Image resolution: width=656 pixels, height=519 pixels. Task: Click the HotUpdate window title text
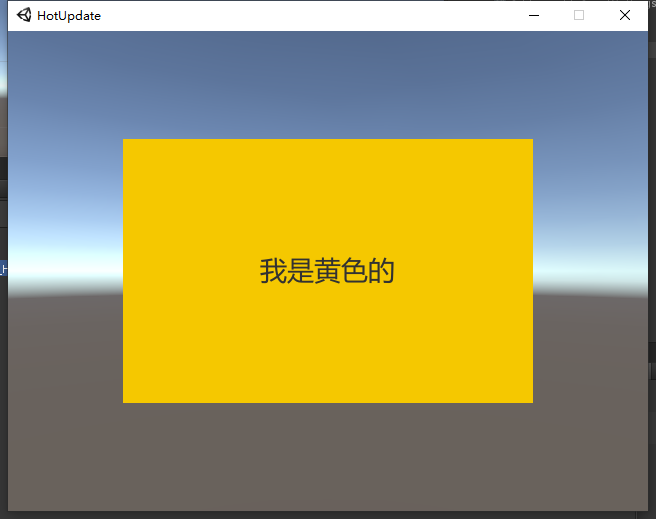[x=69, y=16]
